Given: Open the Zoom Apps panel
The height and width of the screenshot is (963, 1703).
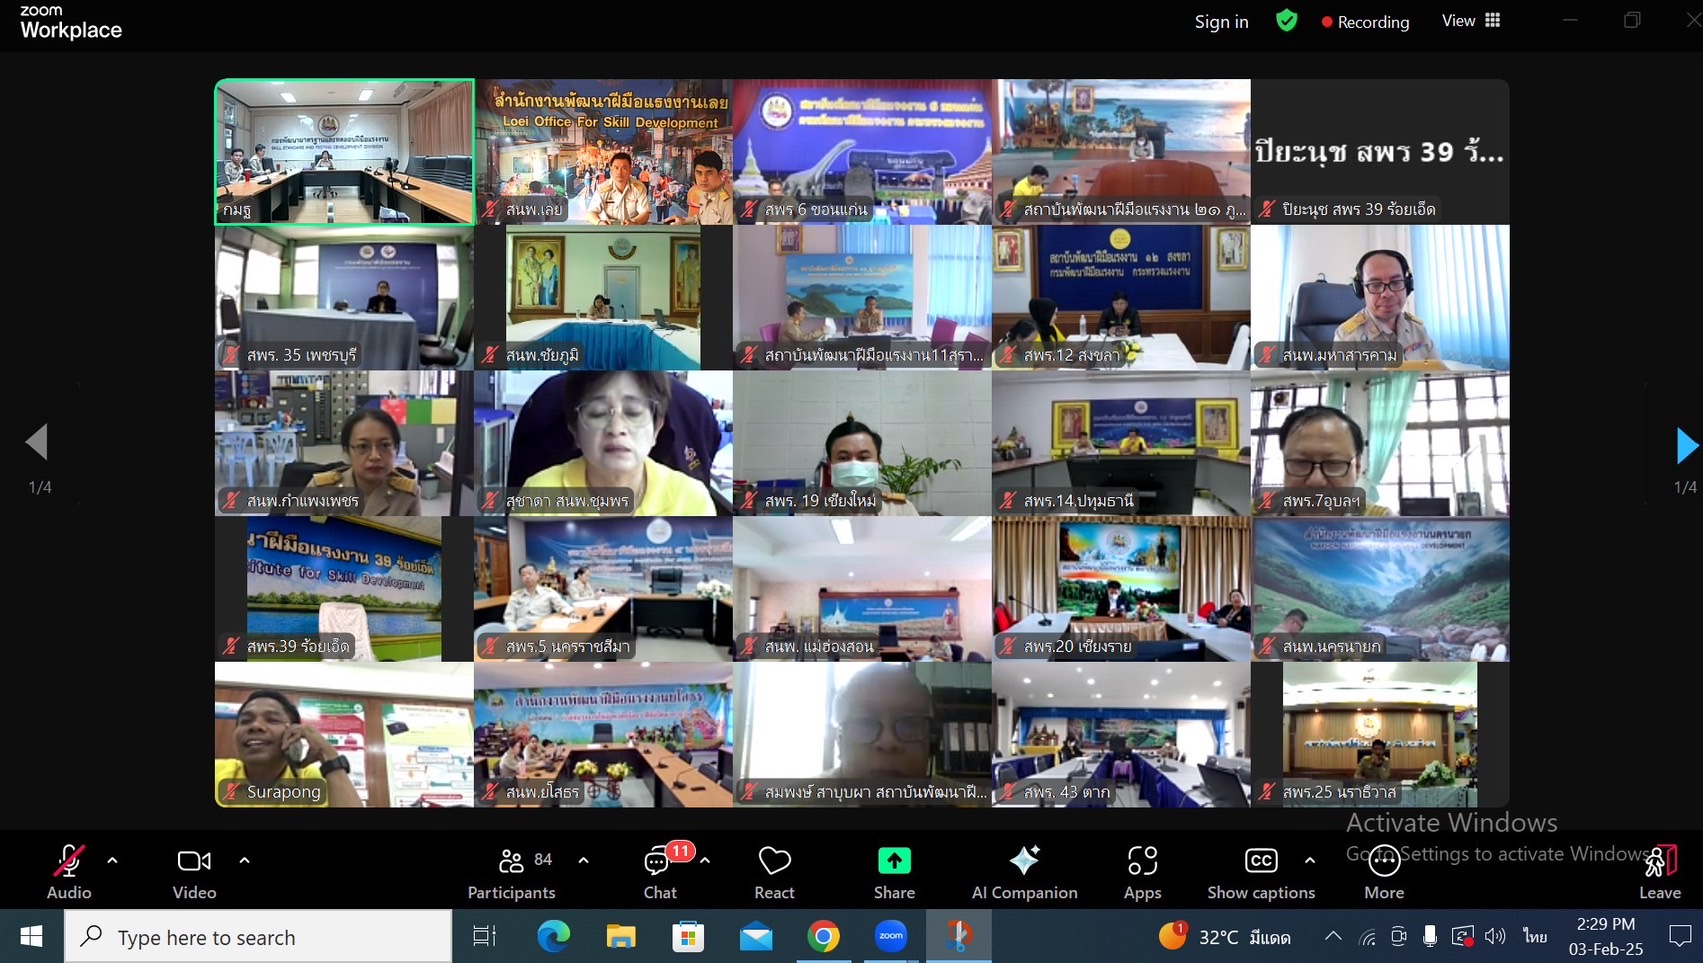Looking at the screenshot, I should click(x=1142, y=871).
